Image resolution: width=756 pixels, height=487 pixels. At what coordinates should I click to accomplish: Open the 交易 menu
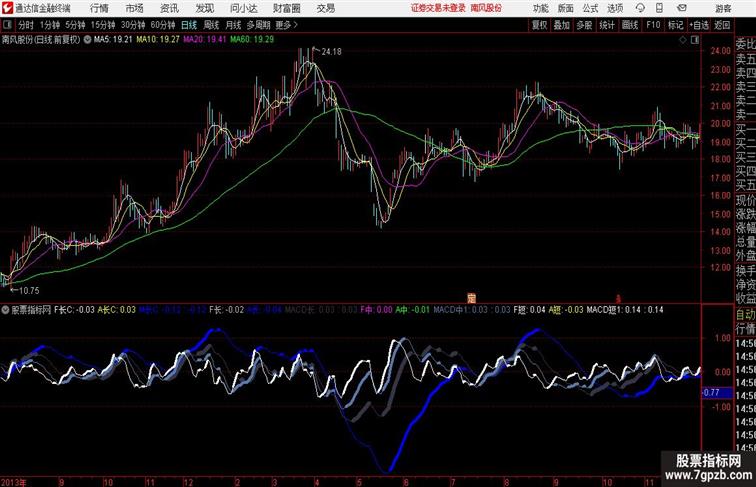[x=326, y=8]
